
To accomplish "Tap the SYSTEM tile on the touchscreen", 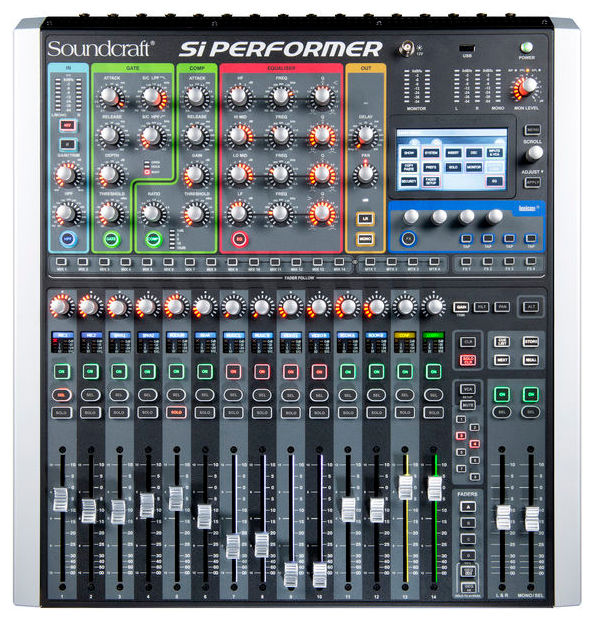I will tap(431, 153).
